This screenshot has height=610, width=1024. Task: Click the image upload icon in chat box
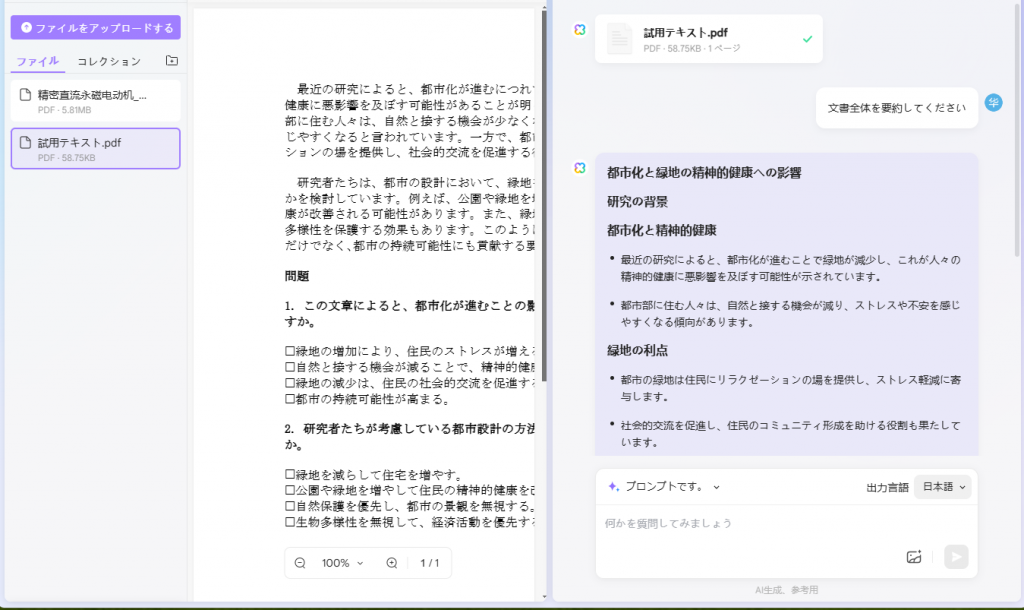914,557
